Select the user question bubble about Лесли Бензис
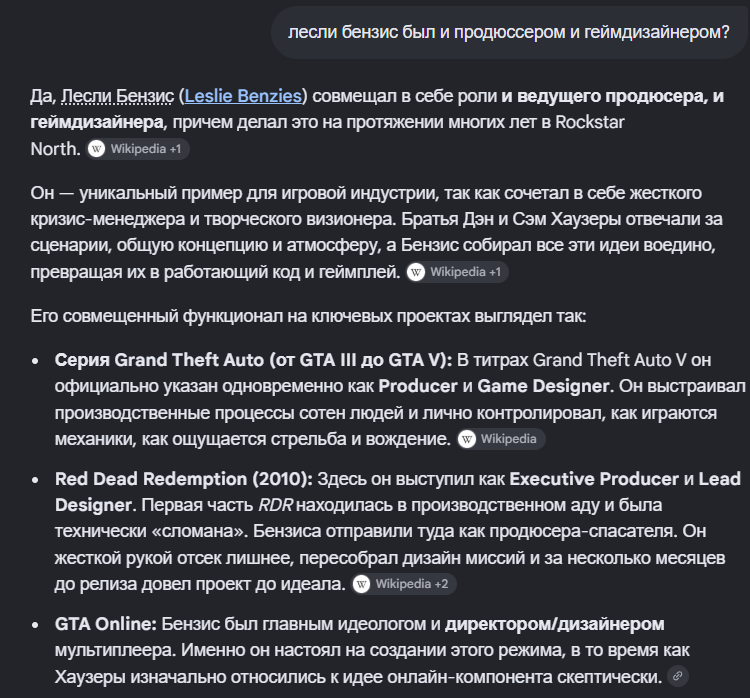Image resolution: width=750 pixels, height=698 pixels. click(x=508, y=32)
